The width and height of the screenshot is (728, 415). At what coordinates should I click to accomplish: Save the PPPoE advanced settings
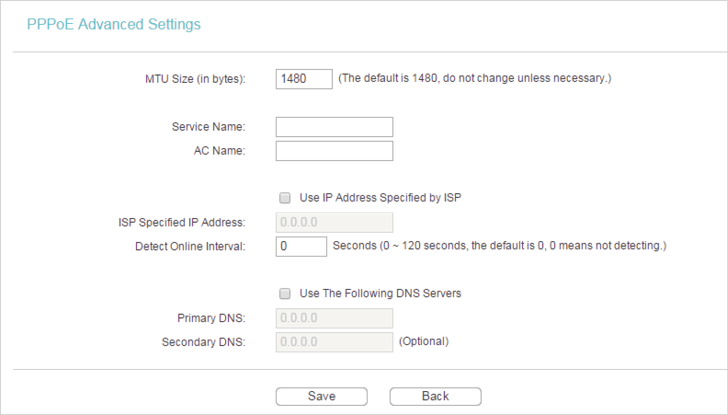click(x=322, y=396)
